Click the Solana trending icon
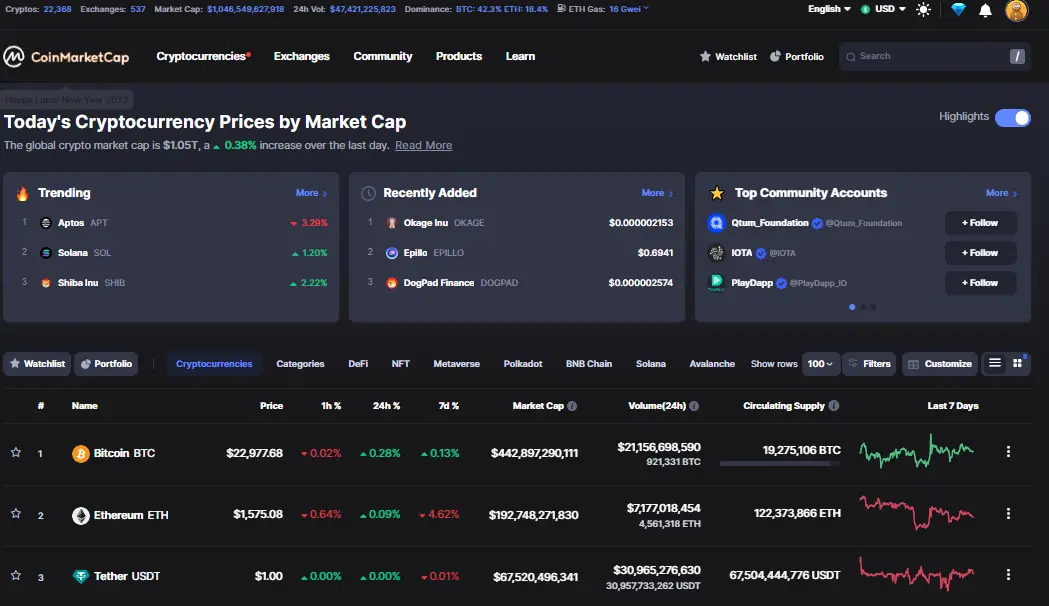Screen dimensions: 1049x606 tap(45, 253)
